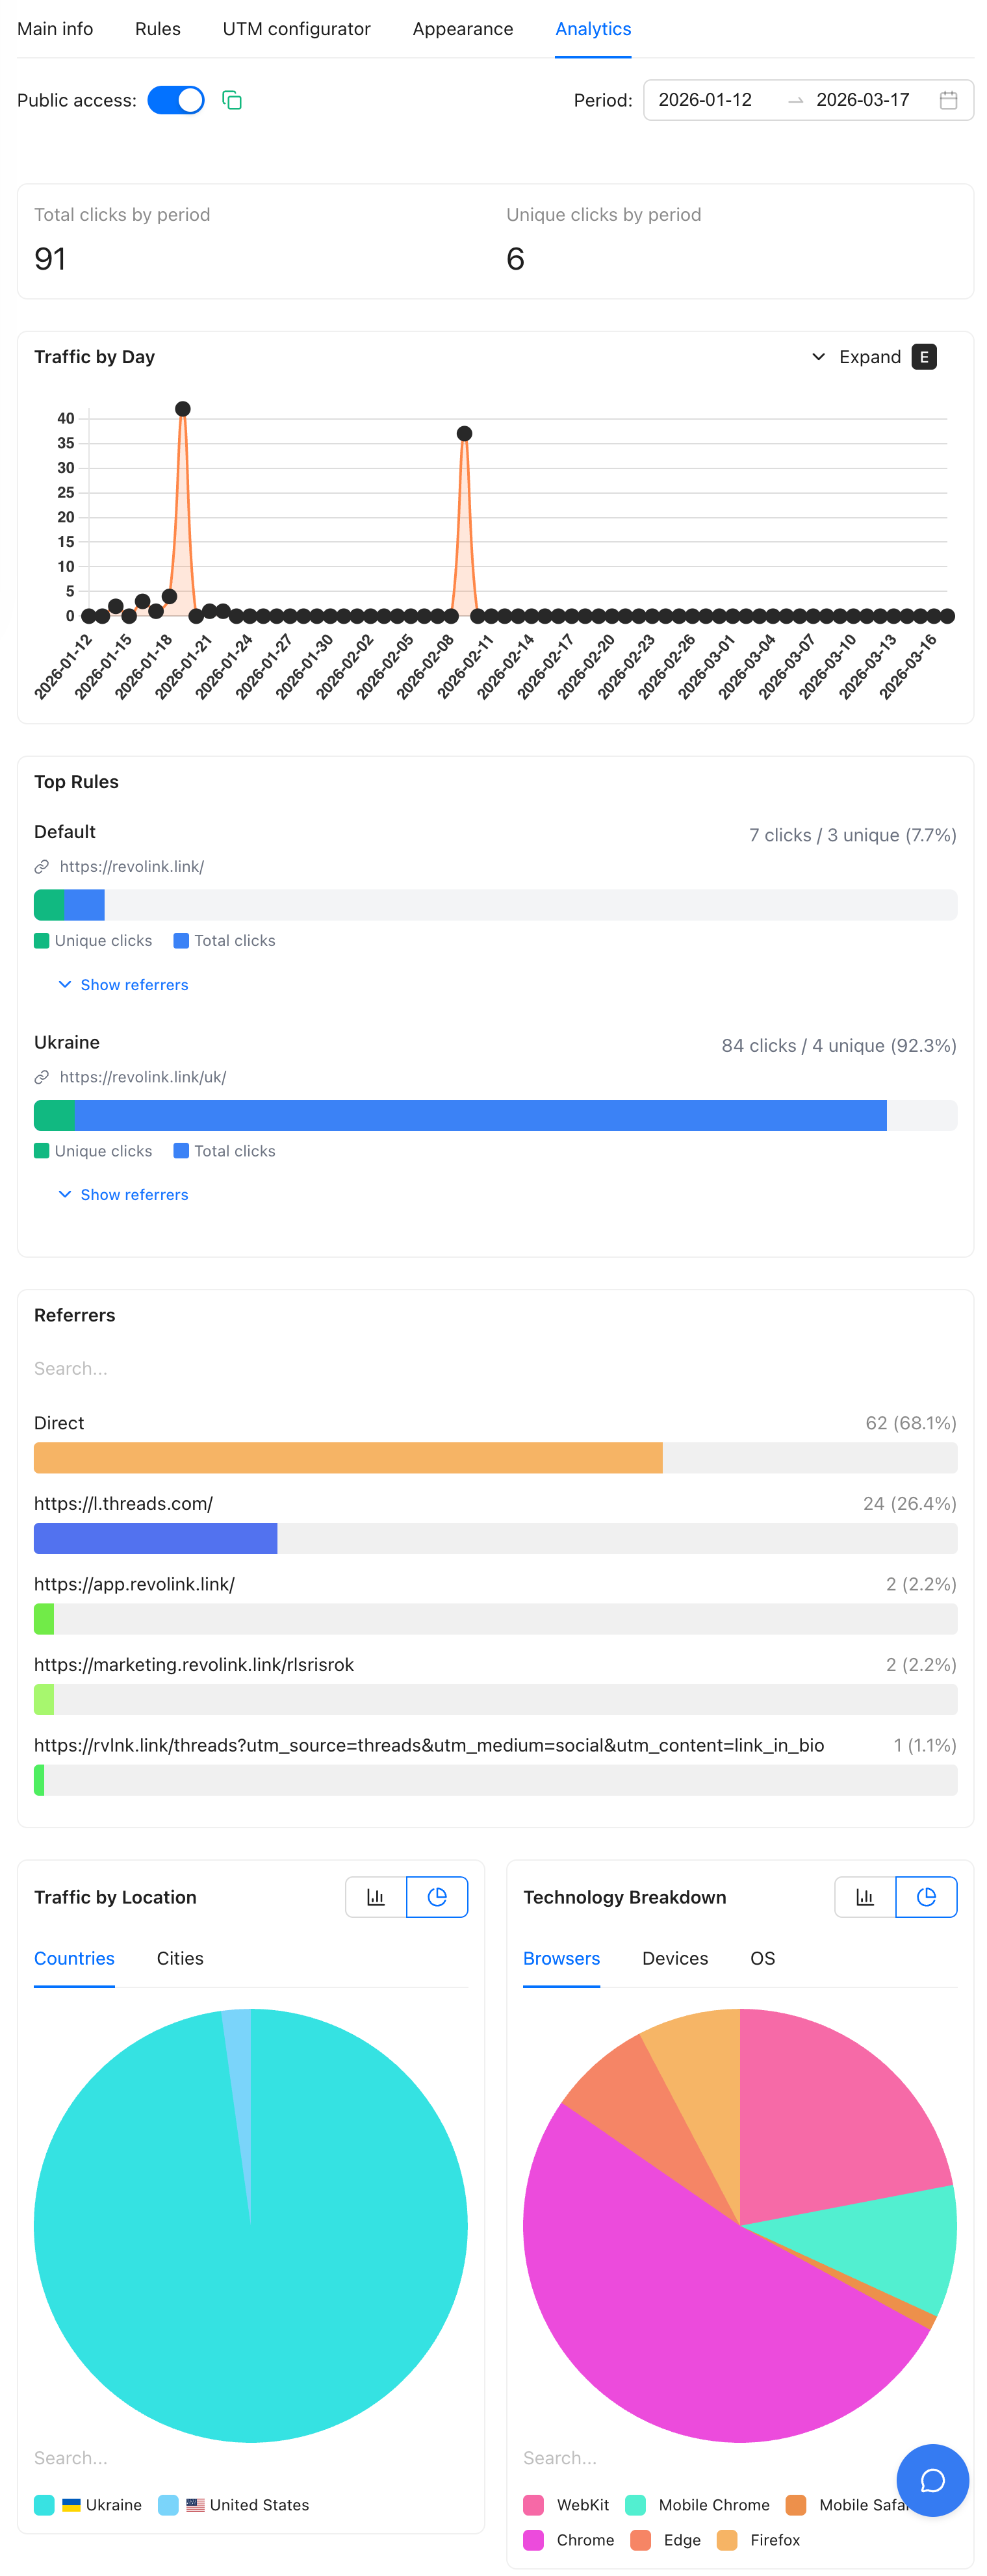
Task: Expand the Traffic by Day chart
Action: [869, 357]
